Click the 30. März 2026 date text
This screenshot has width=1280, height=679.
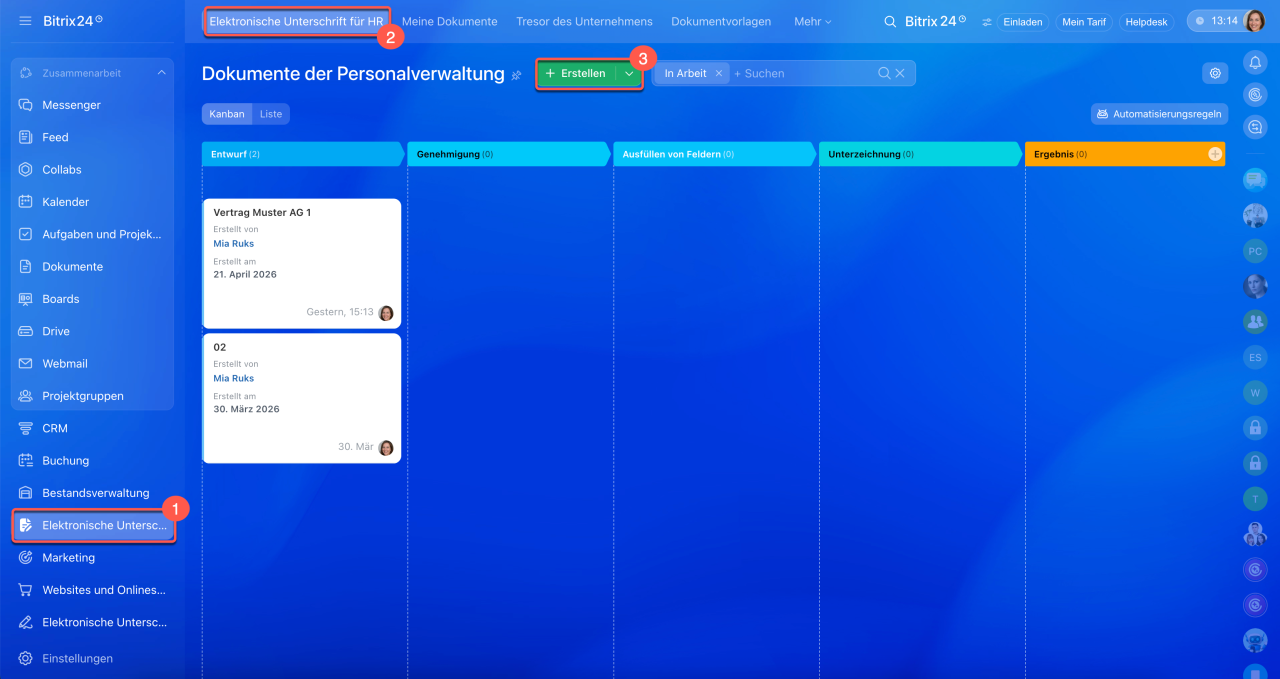point(246,409)
